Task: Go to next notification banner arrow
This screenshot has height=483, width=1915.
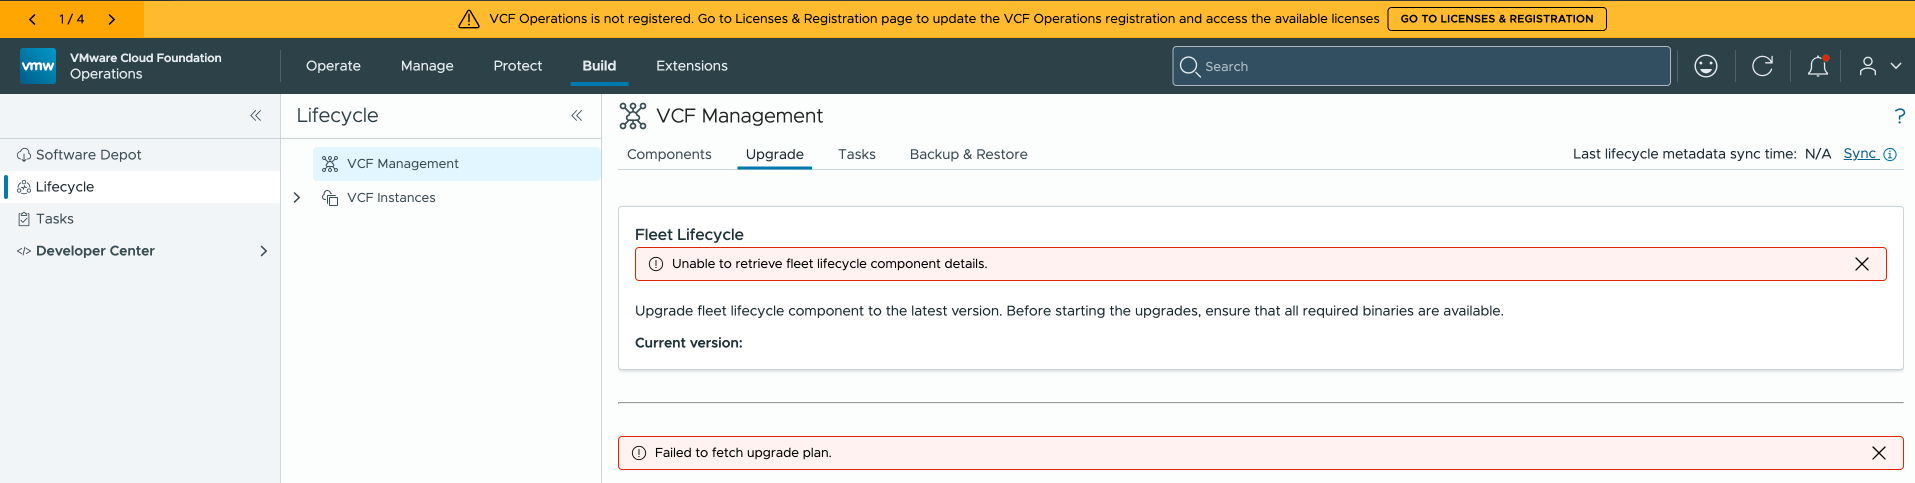Action: click(x=111, y=19)
